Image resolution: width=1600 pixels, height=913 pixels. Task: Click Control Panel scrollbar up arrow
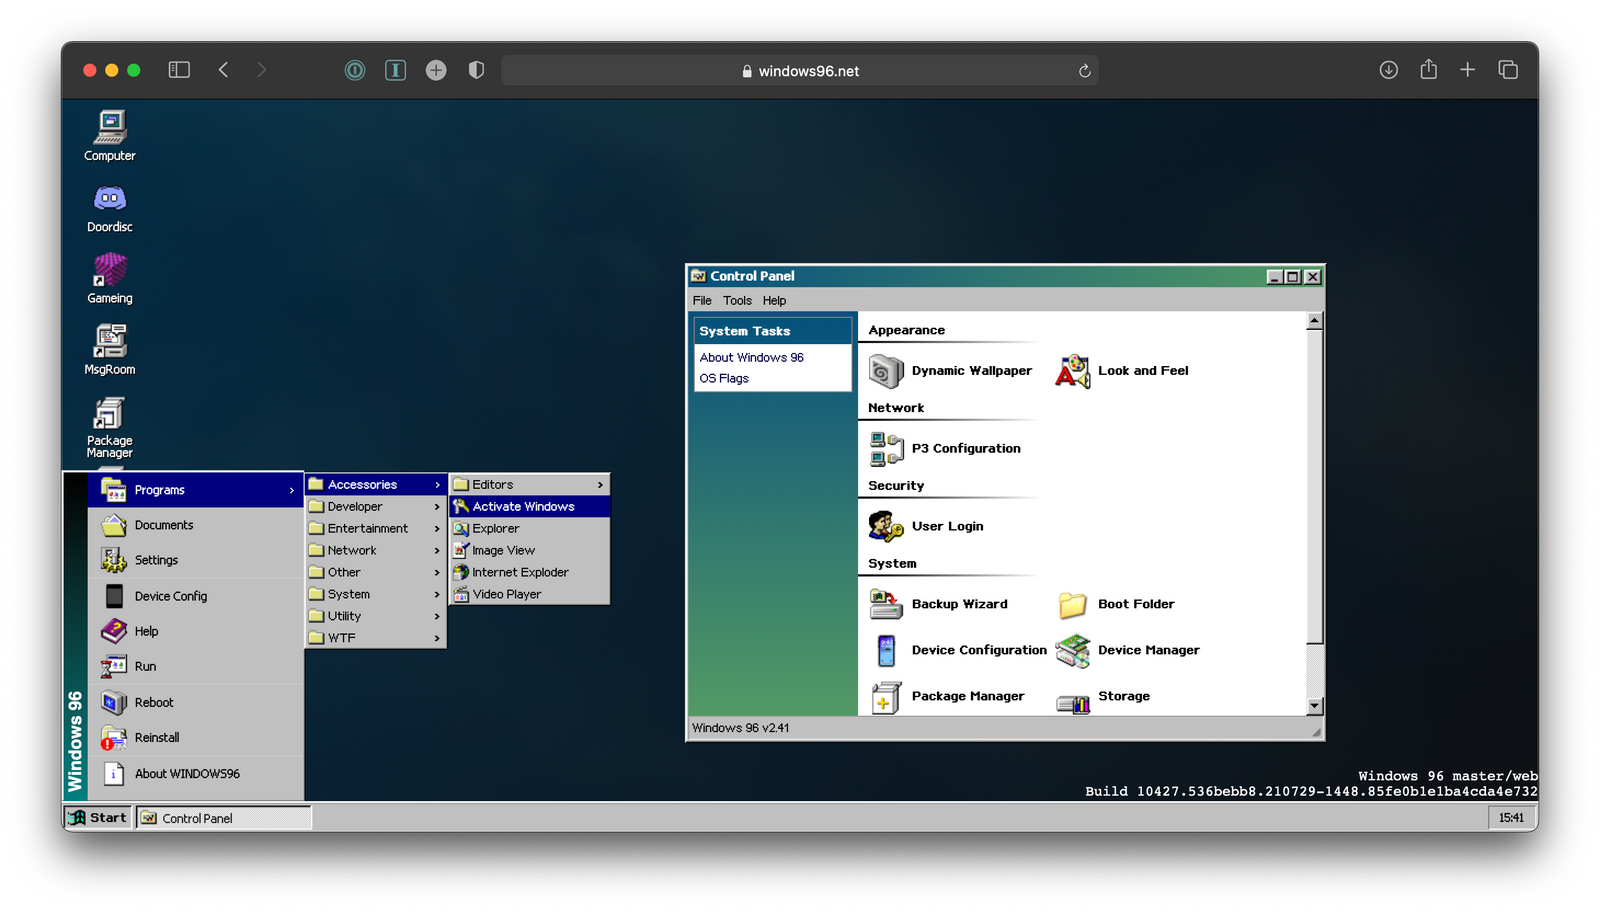1314,321
